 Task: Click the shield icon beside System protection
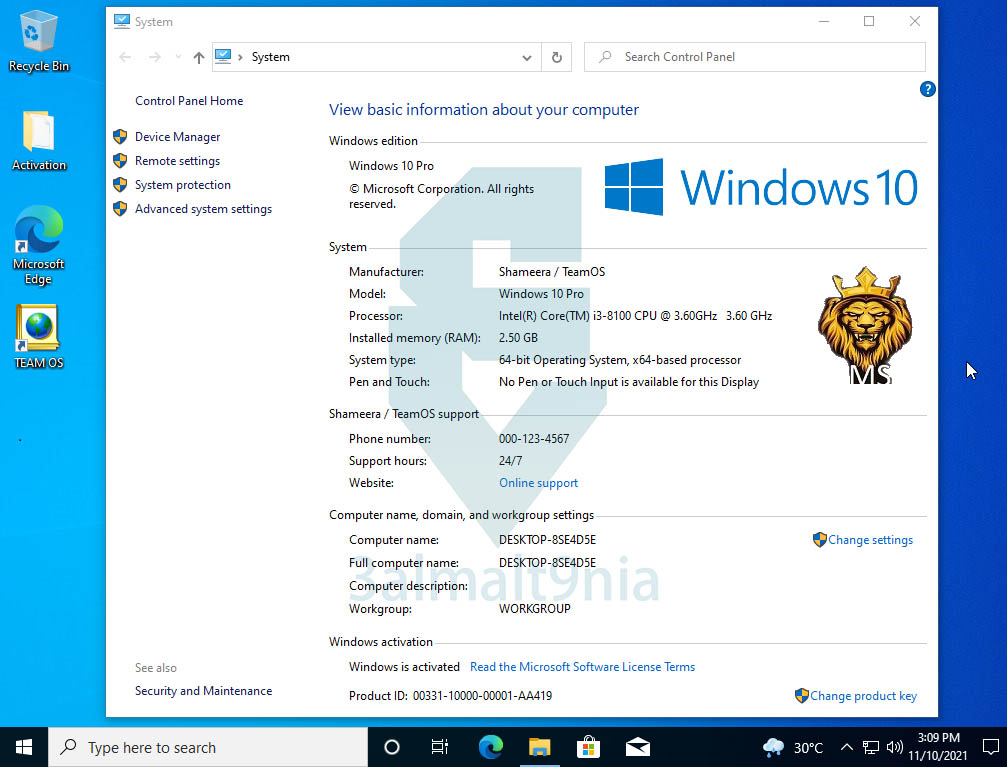pos(120,185)
